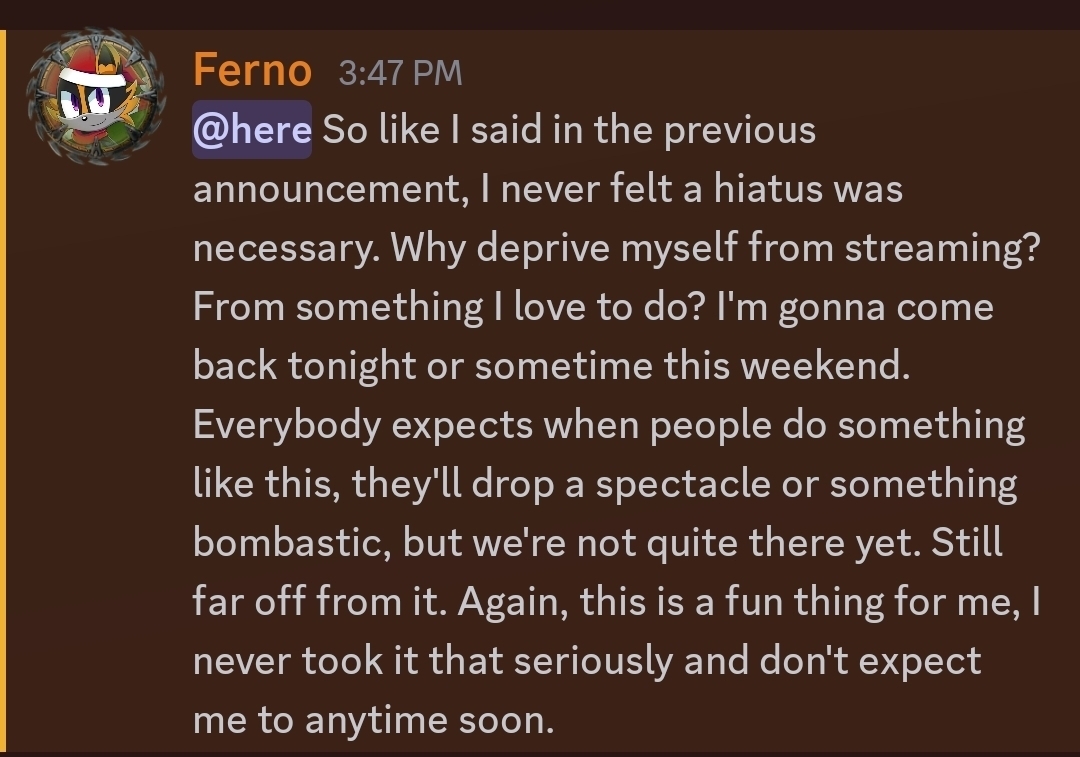Click the word "previous" in the first line

[740, 131]
